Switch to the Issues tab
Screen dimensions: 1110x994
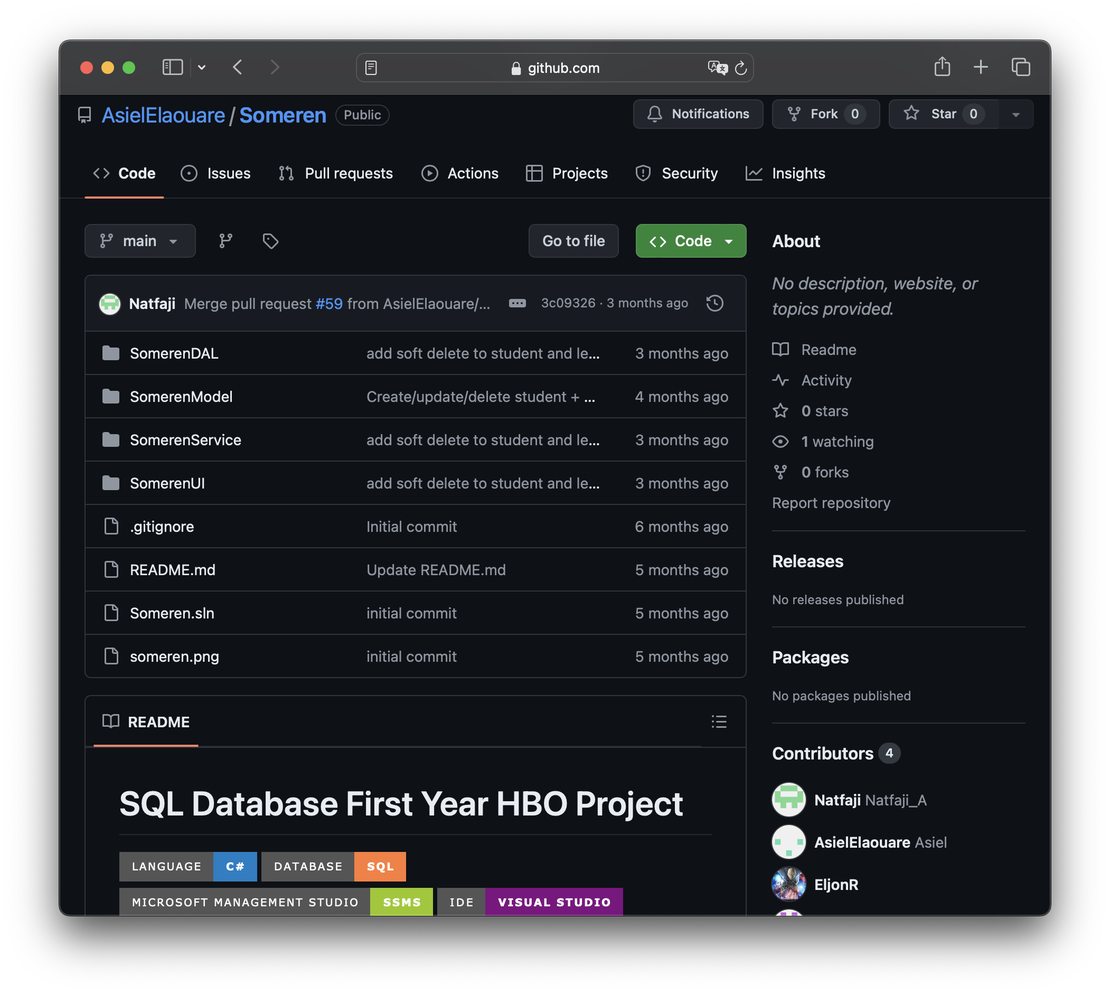[x=228, y=173]
